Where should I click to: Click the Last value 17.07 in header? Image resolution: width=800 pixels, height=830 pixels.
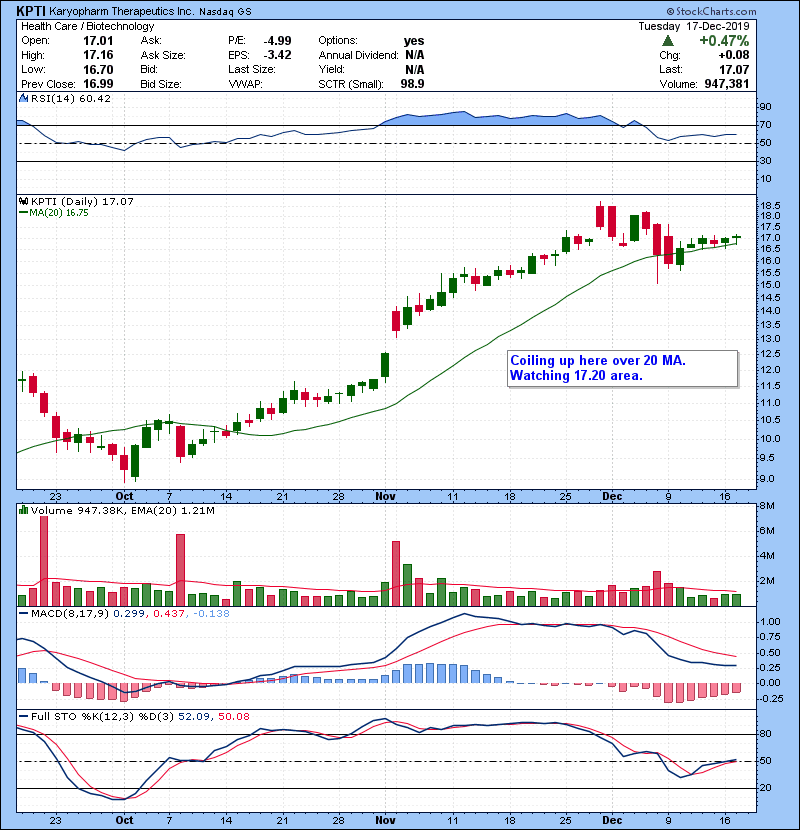tap(734, 69)
